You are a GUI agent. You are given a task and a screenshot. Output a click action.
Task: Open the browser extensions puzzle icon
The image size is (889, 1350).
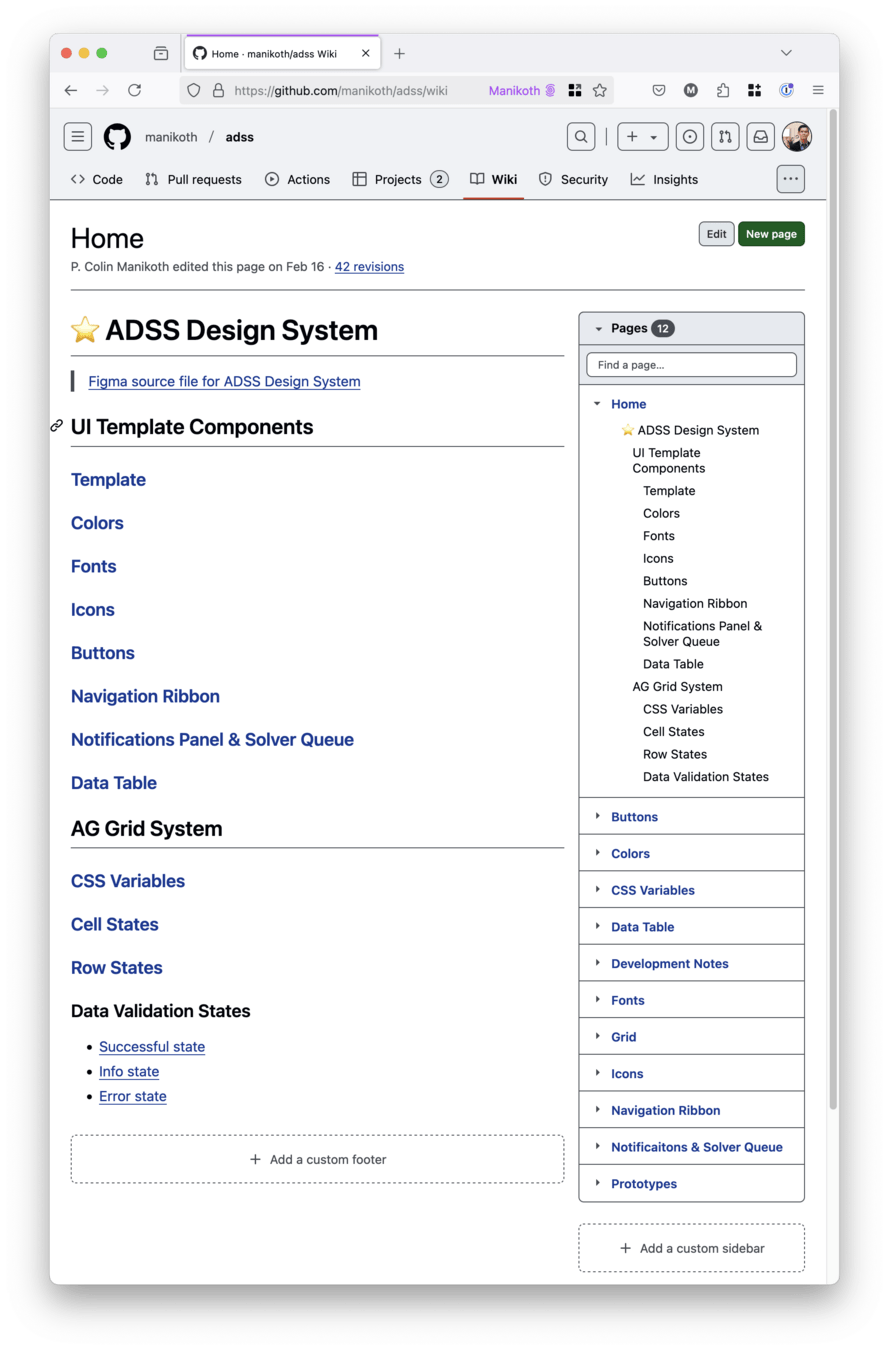[x=723, y=90]
